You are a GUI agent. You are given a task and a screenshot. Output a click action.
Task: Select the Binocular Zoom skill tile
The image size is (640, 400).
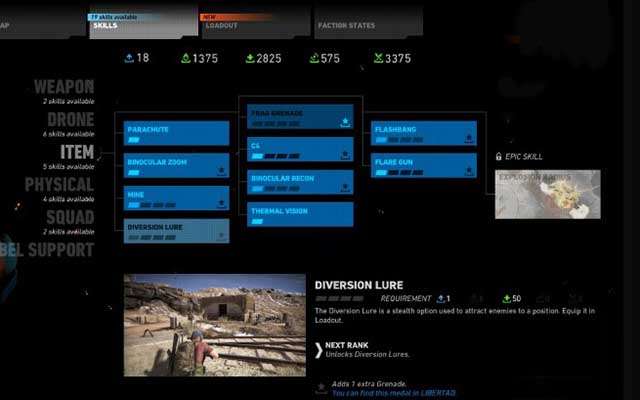point(176,166)
